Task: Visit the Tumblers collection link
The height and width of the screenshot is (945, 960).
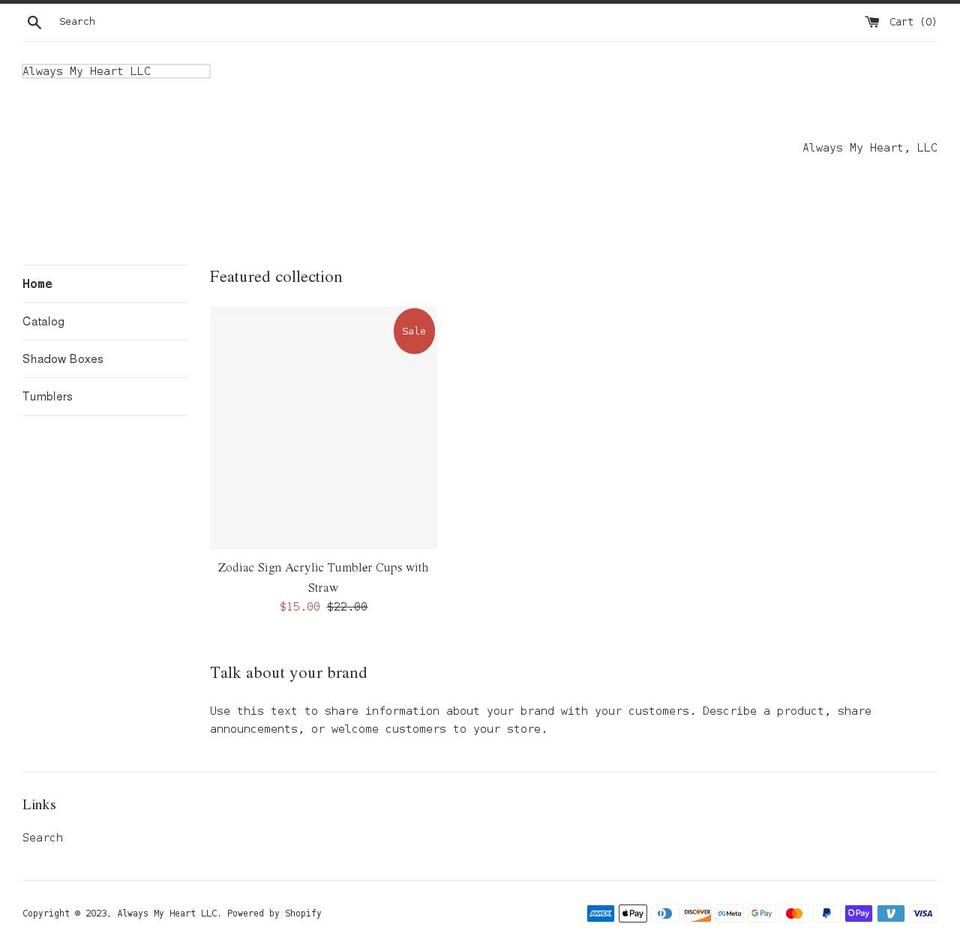Action: pyautogui.click(x=47, y=396)
